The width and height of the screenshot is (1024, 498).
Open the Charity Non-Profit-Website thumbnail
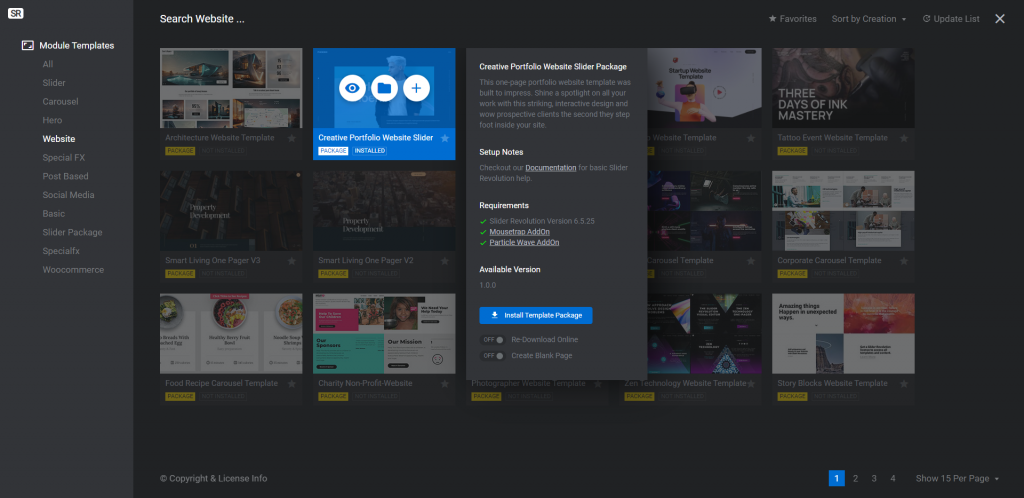point(384,334)
